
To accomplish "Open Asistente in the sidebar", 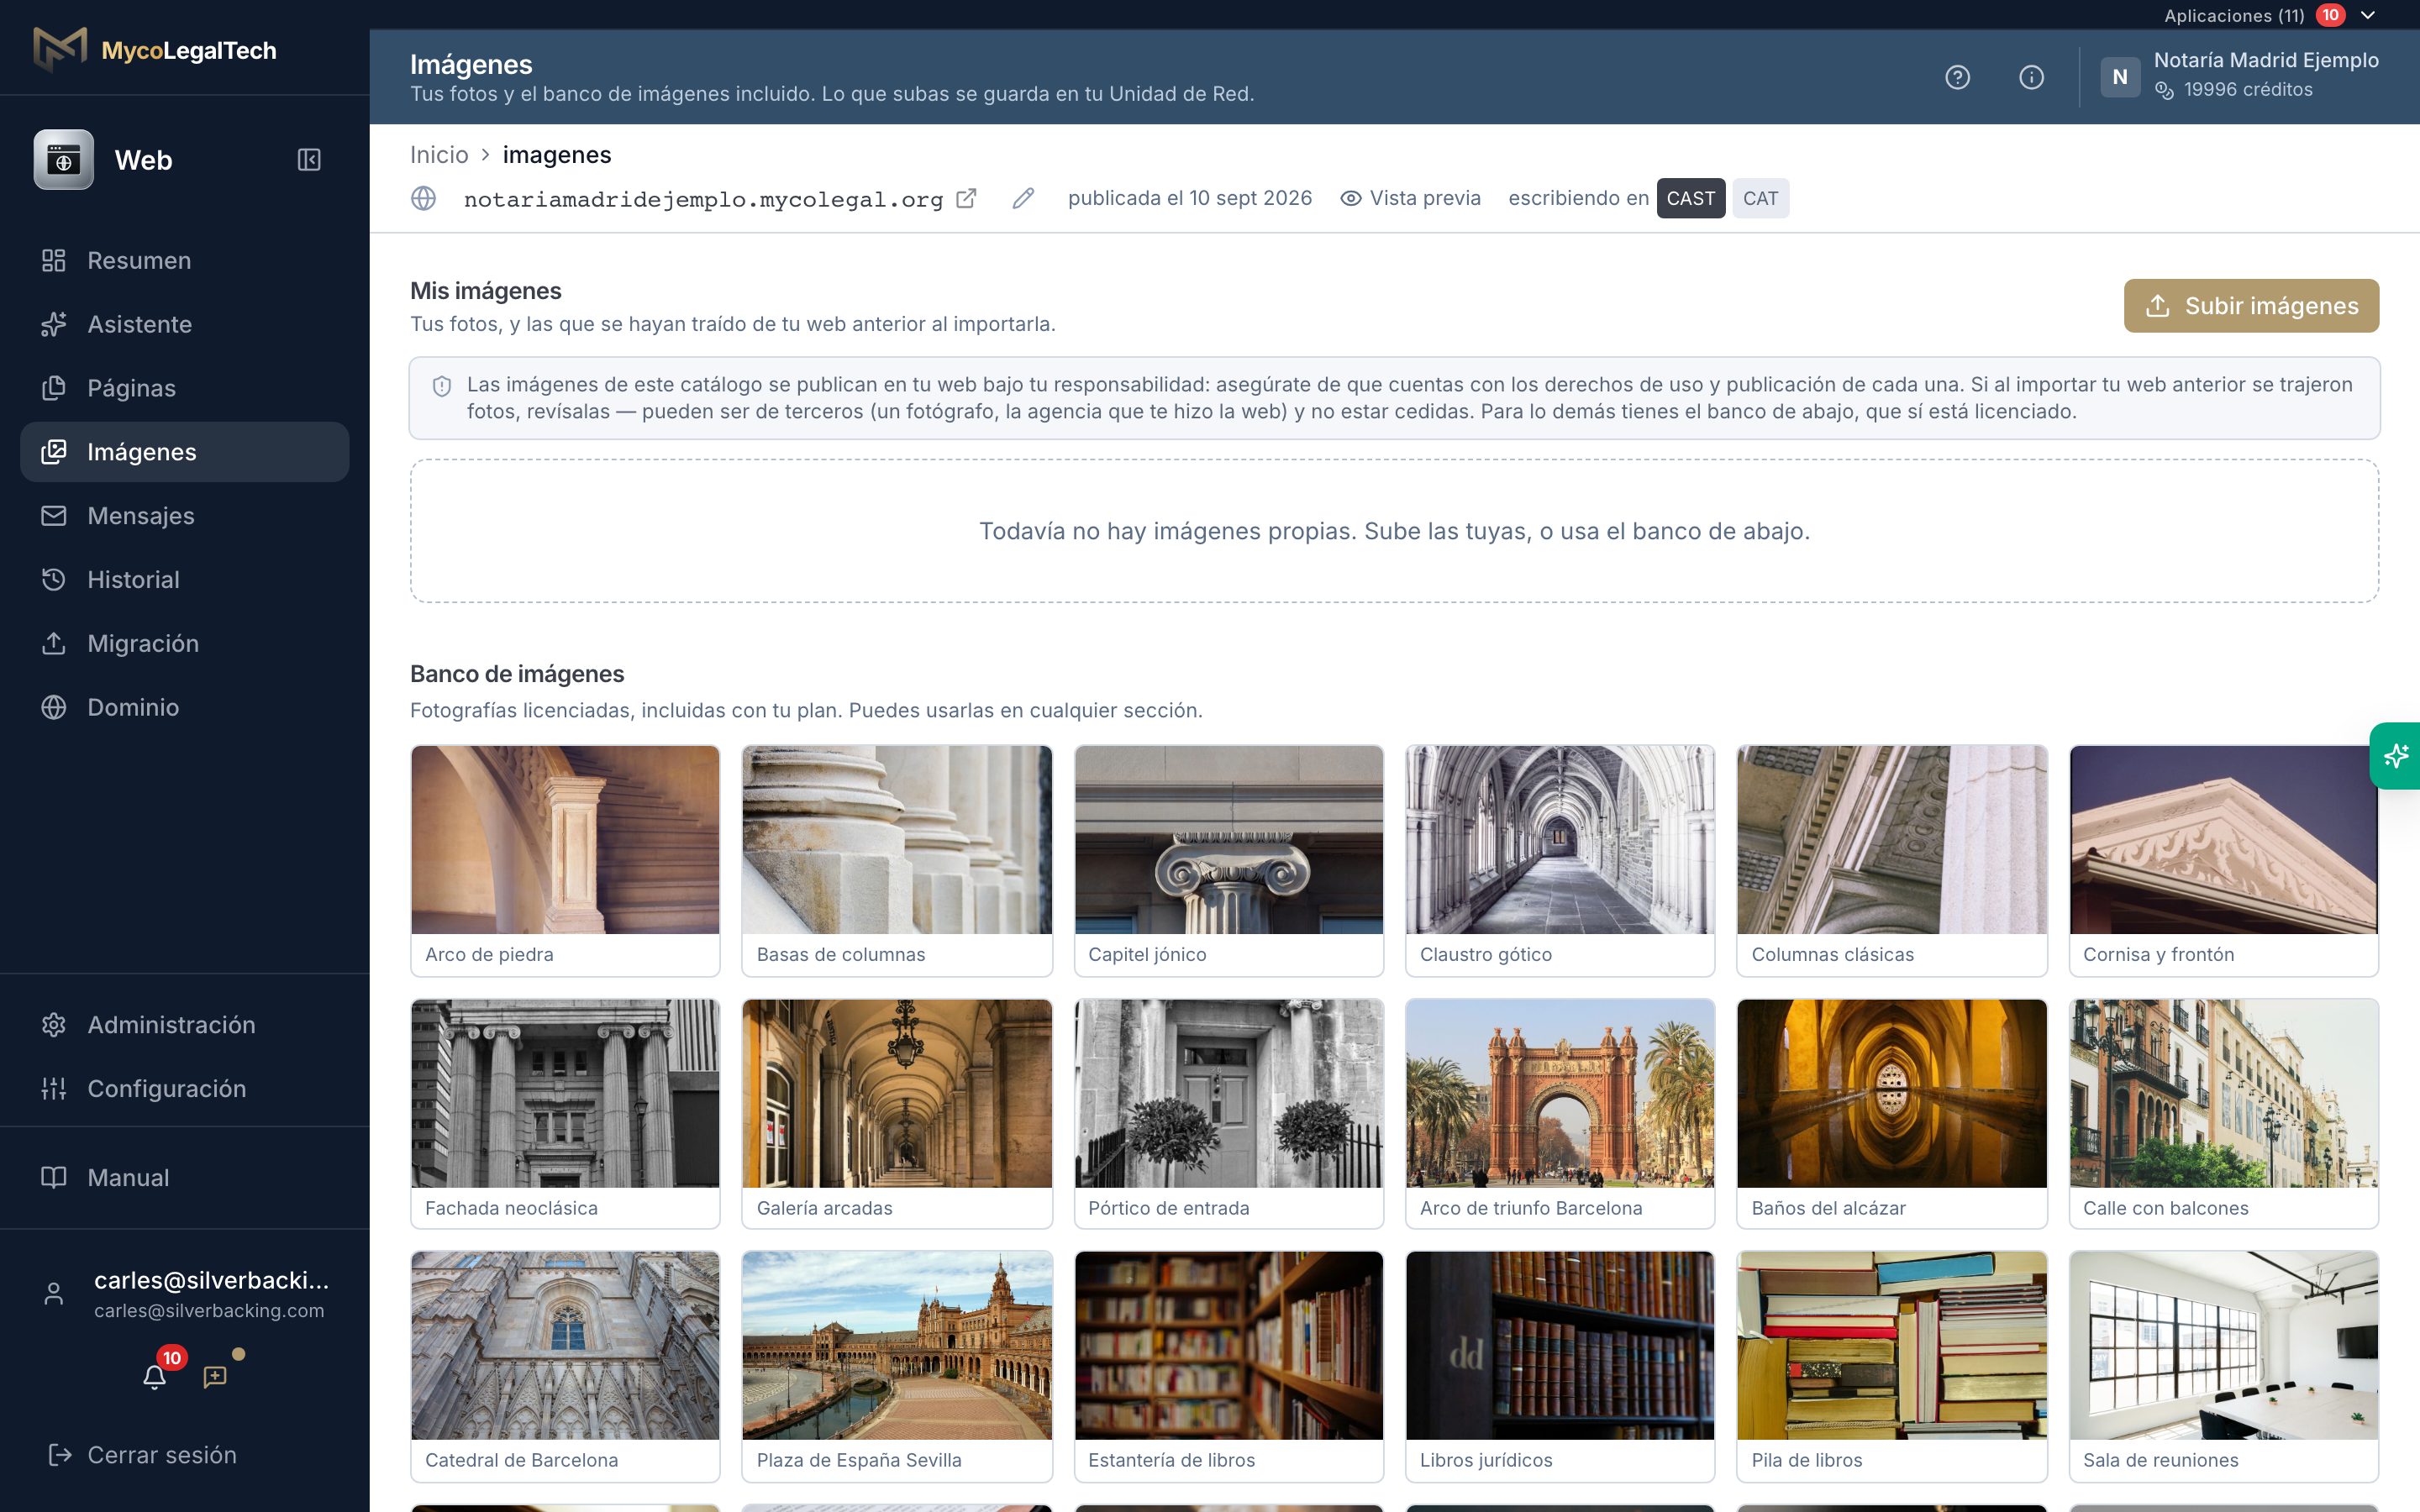I will click(x=185, y=324).
